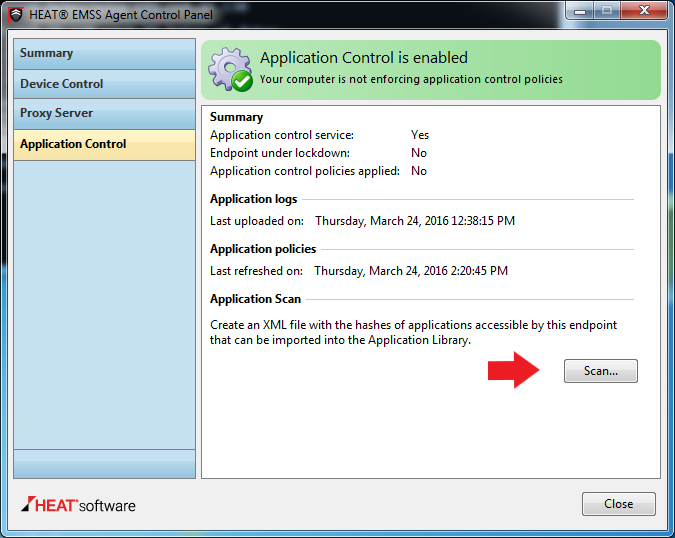Start an application scan with Scan button
This screenshot has width=675, height=538.
(x=601, y=371)
